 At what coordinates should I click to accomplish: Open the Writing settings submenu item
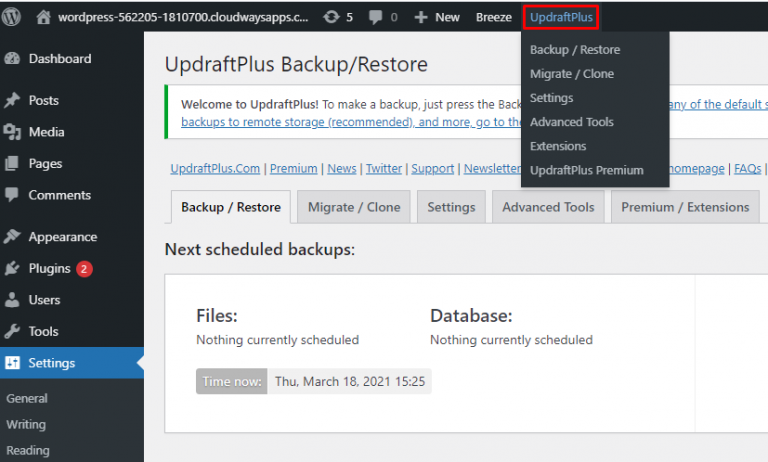point(26,425)
